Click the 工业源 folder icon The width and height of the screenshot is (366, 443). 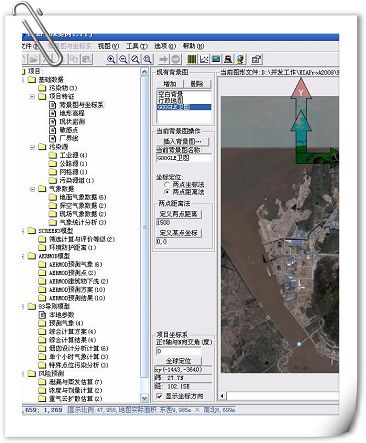[x=53, y=155]
